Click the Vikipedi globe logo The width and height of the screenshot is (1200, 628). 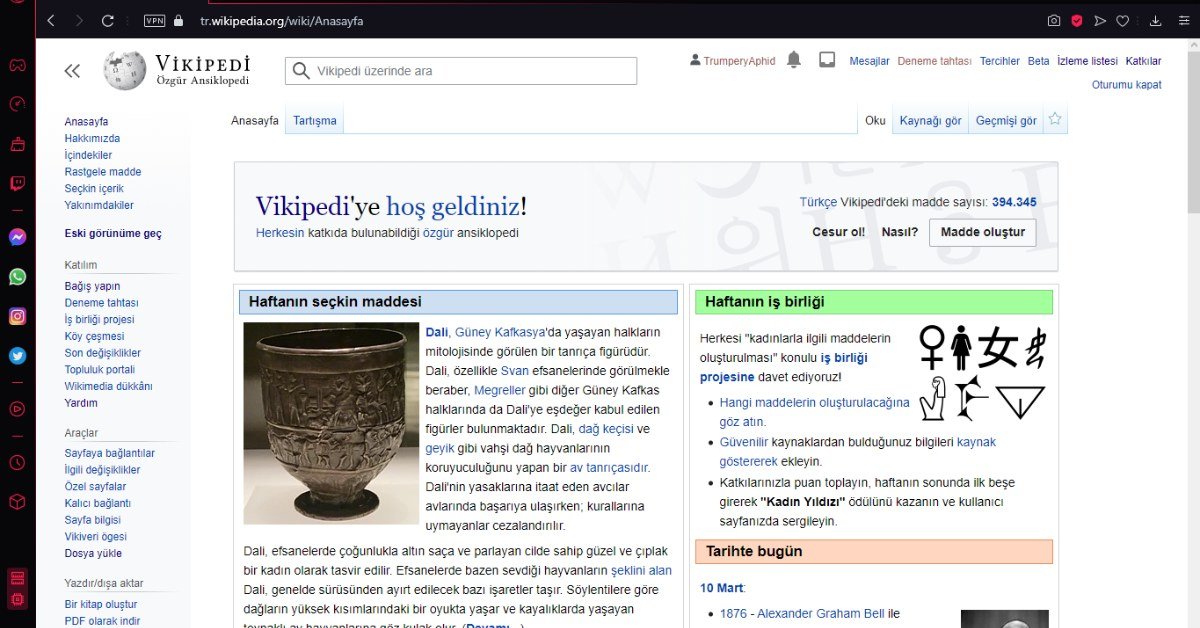124,70
